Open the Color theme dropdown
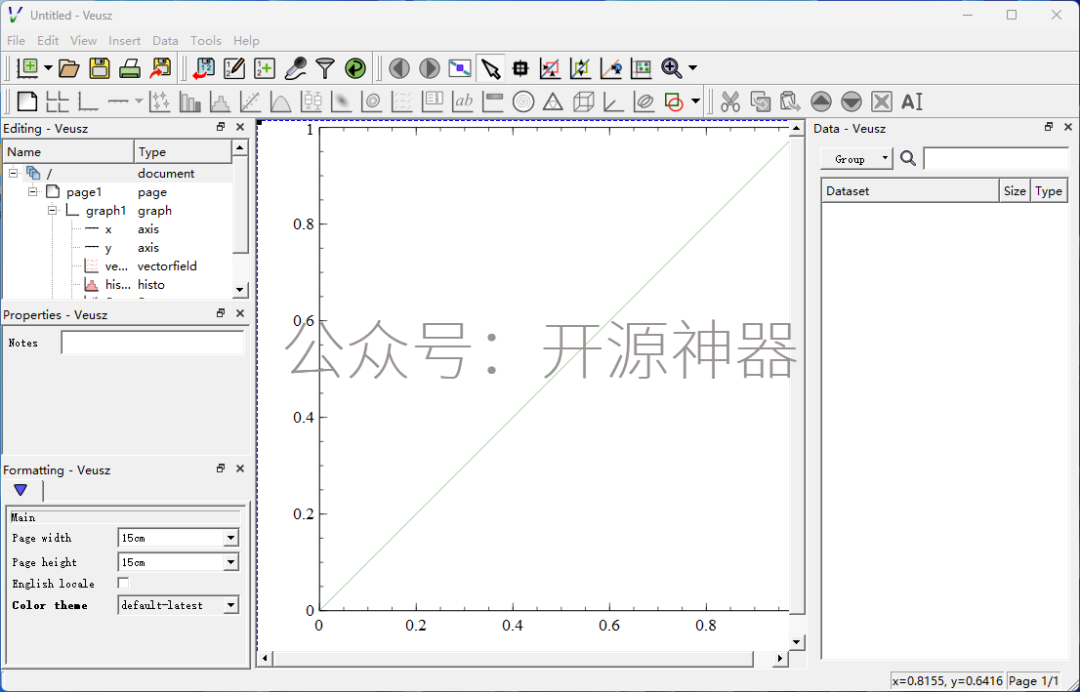 [231, 605]
